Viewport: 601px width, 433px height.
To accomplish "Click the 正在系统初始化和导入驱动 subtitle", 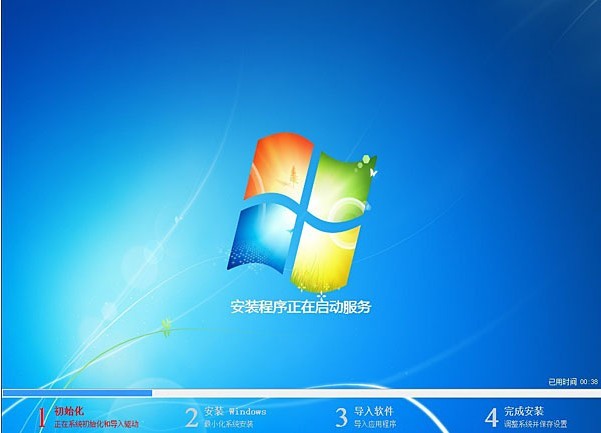I will 96,424.
